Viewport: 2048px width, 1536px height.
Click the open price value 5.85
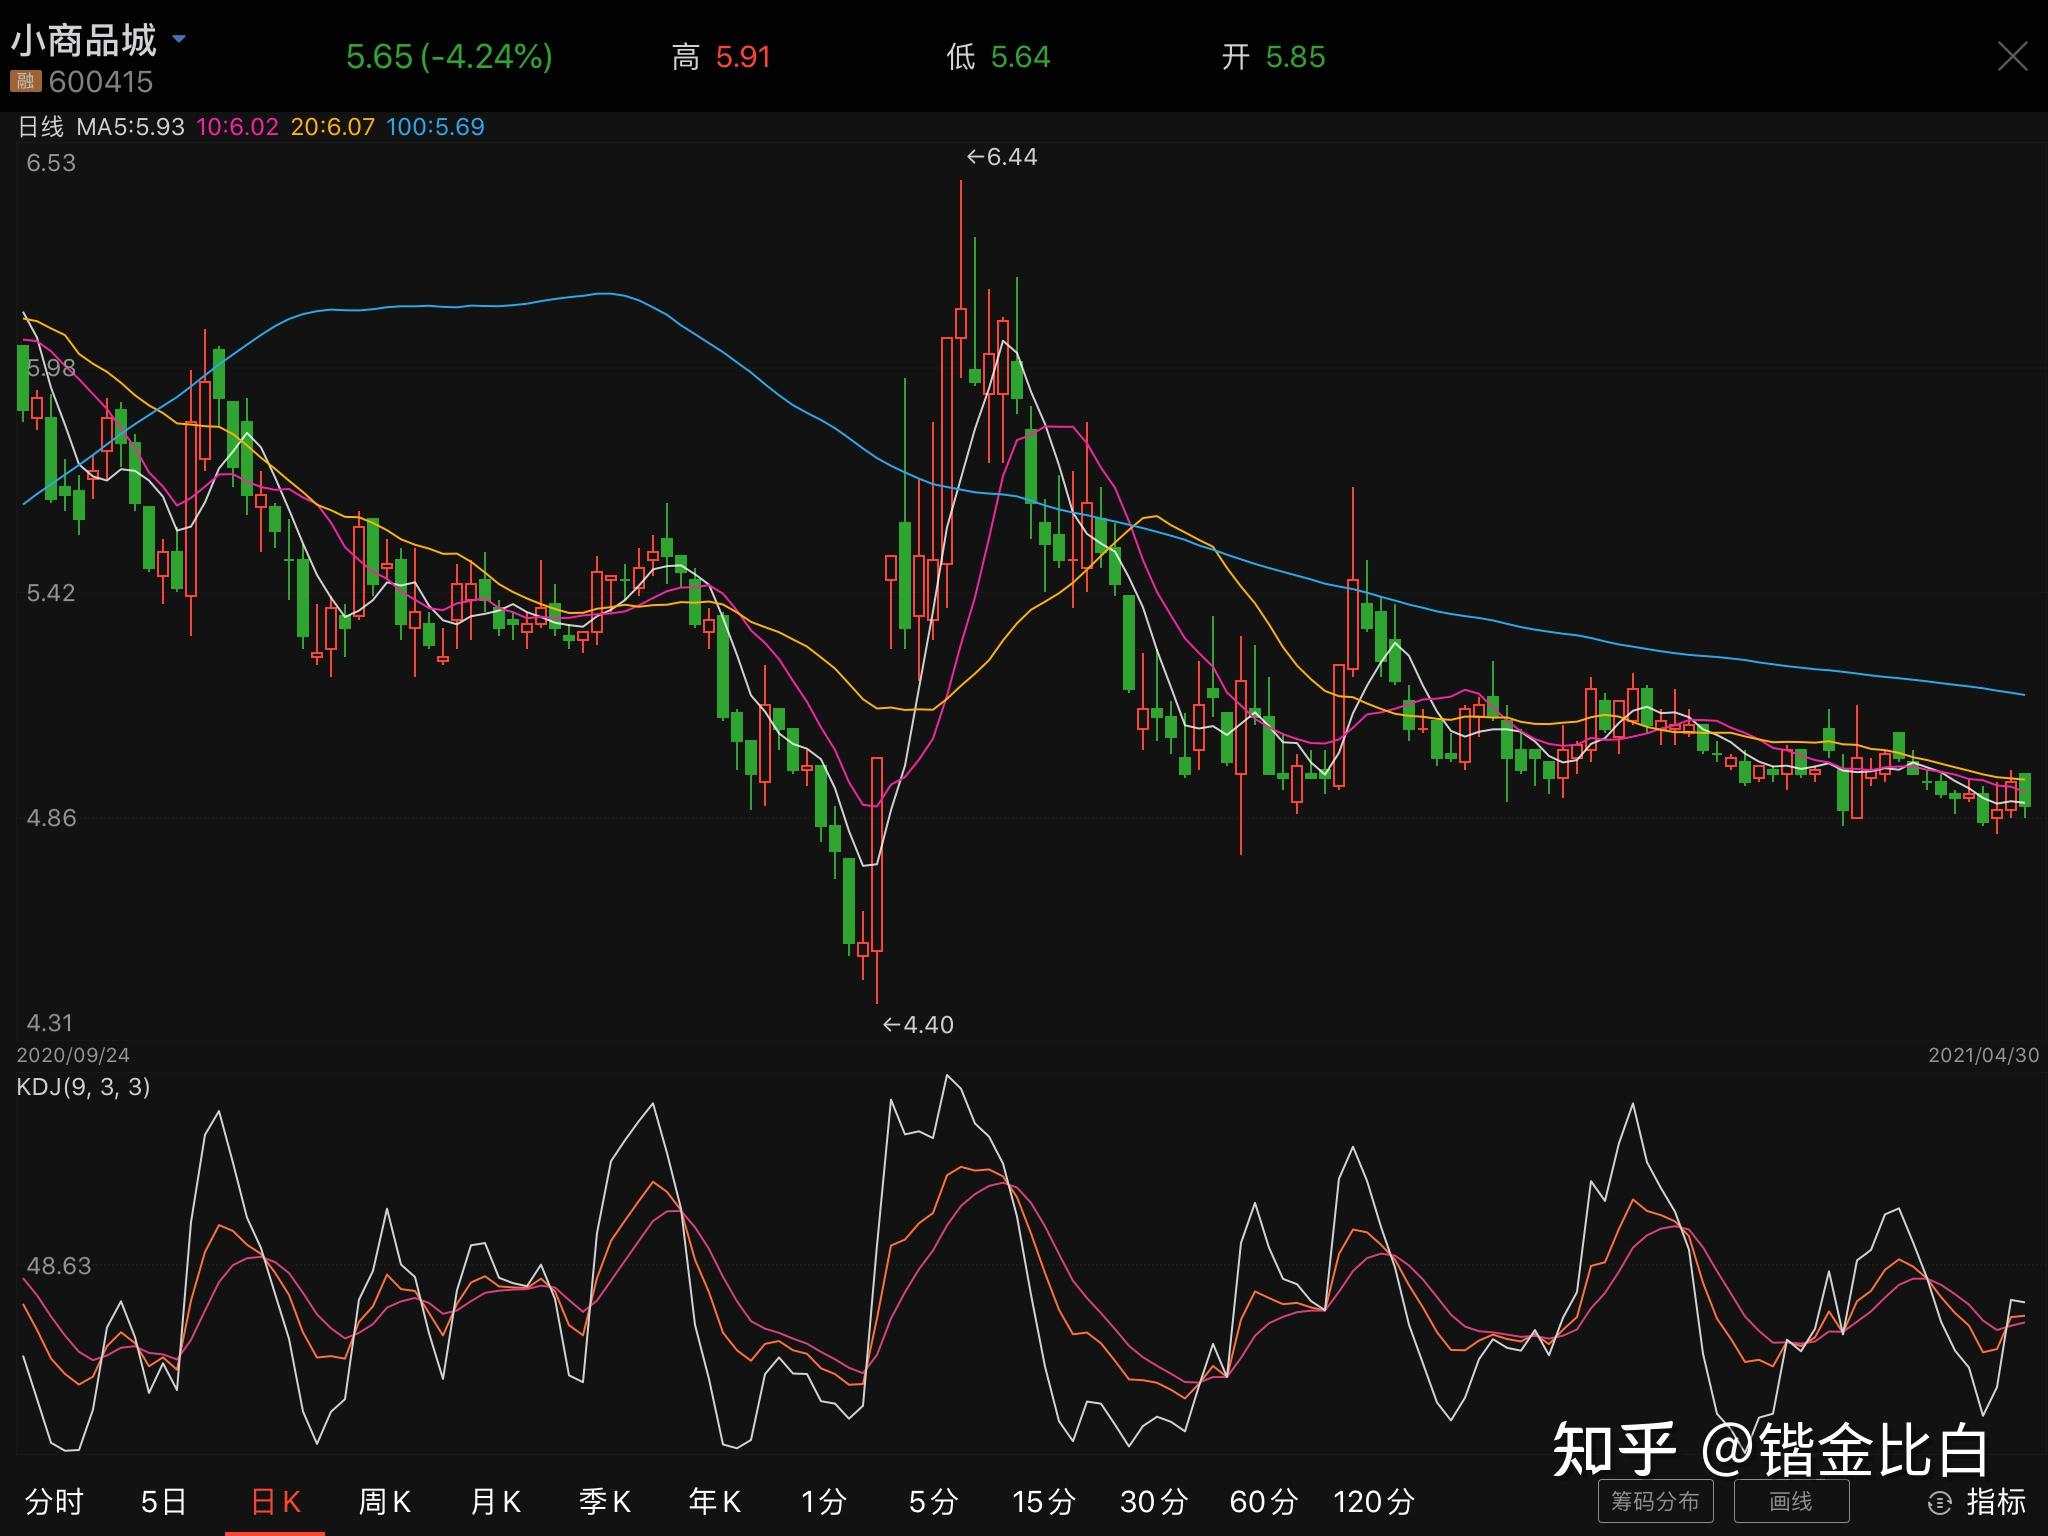pyautogui.click(x=1295, y=57)
